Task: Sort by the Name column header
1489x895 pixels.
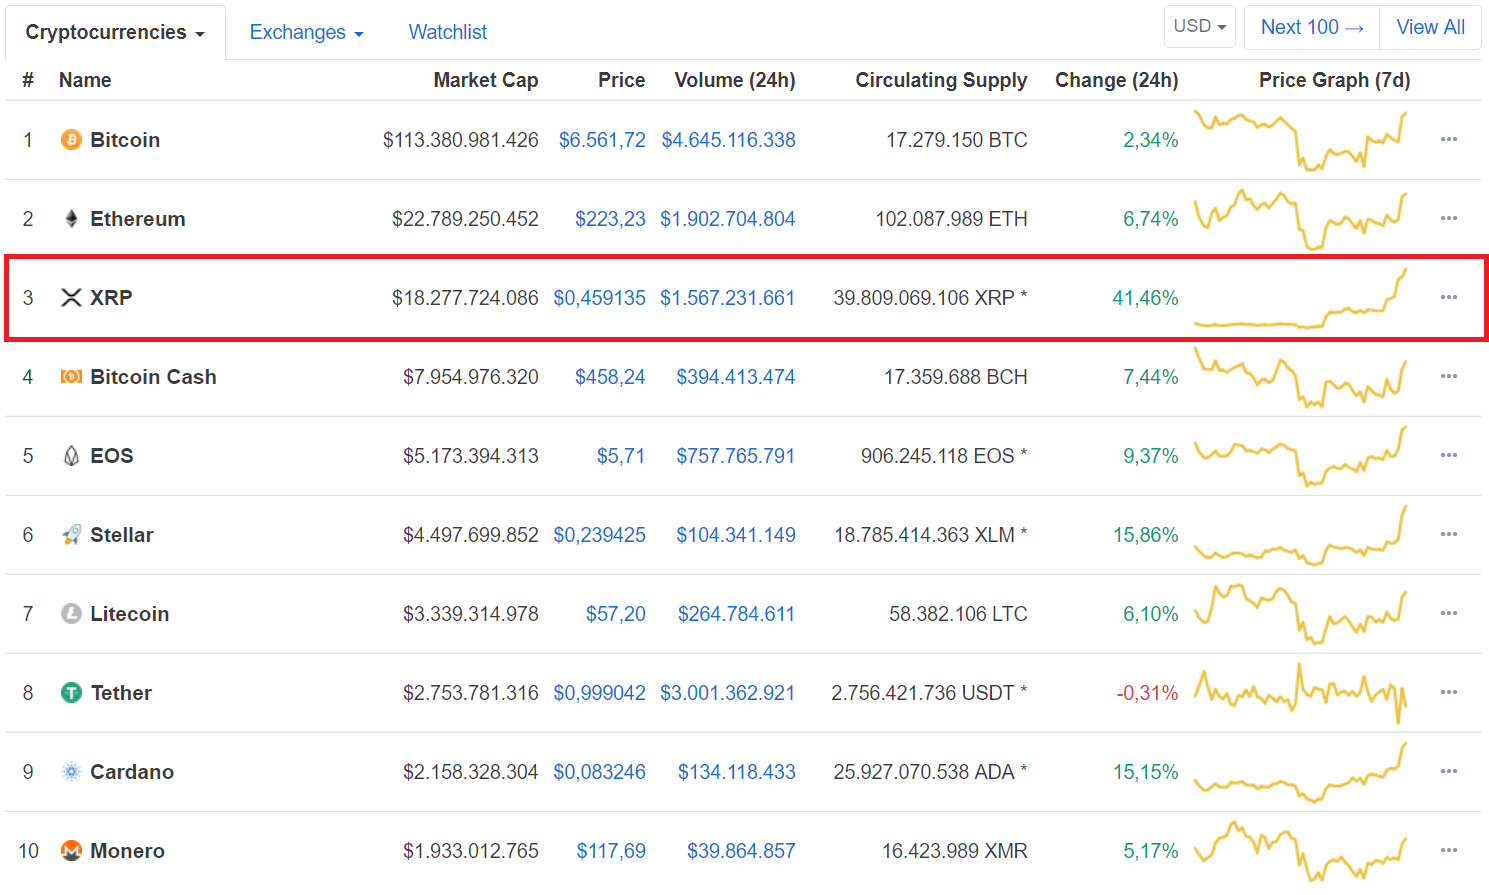Action: [85, 80]
